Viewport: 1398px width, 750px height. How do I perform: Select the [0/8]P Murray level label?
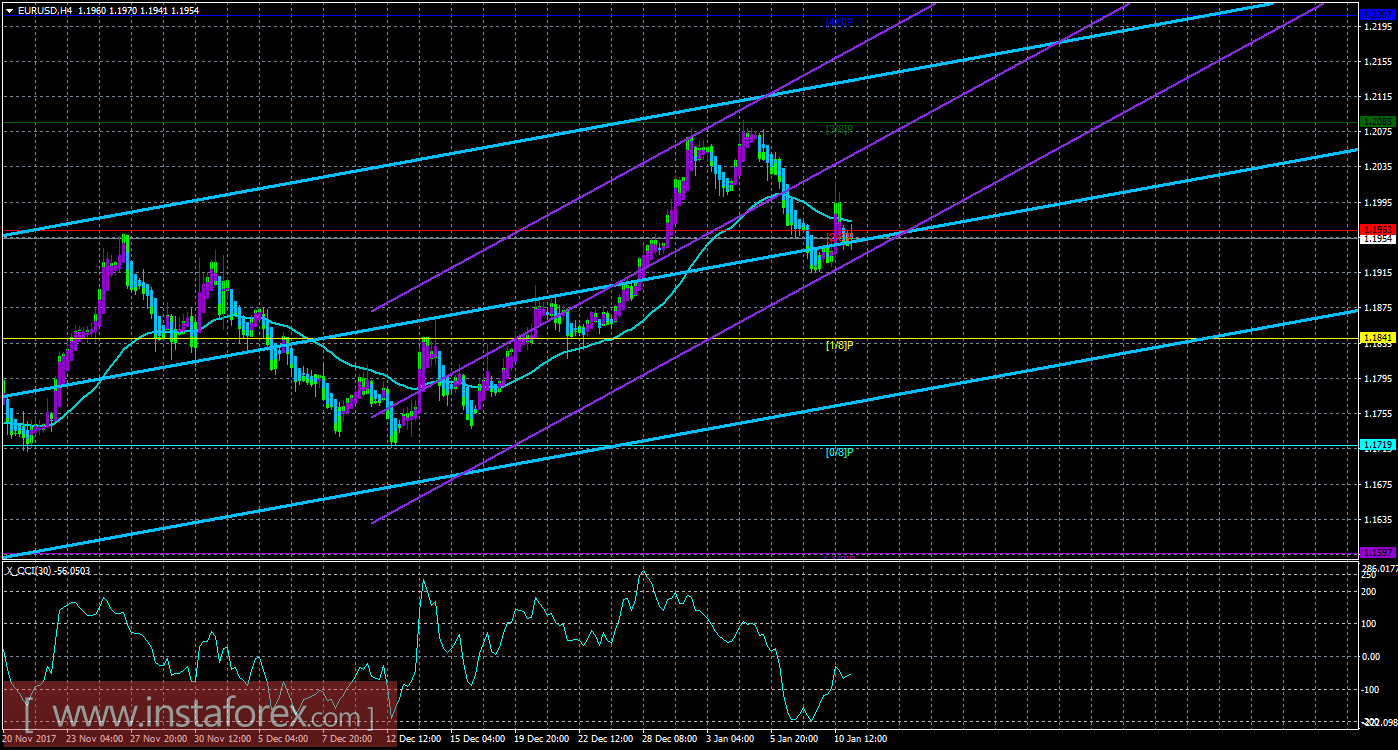click(839, 451)
